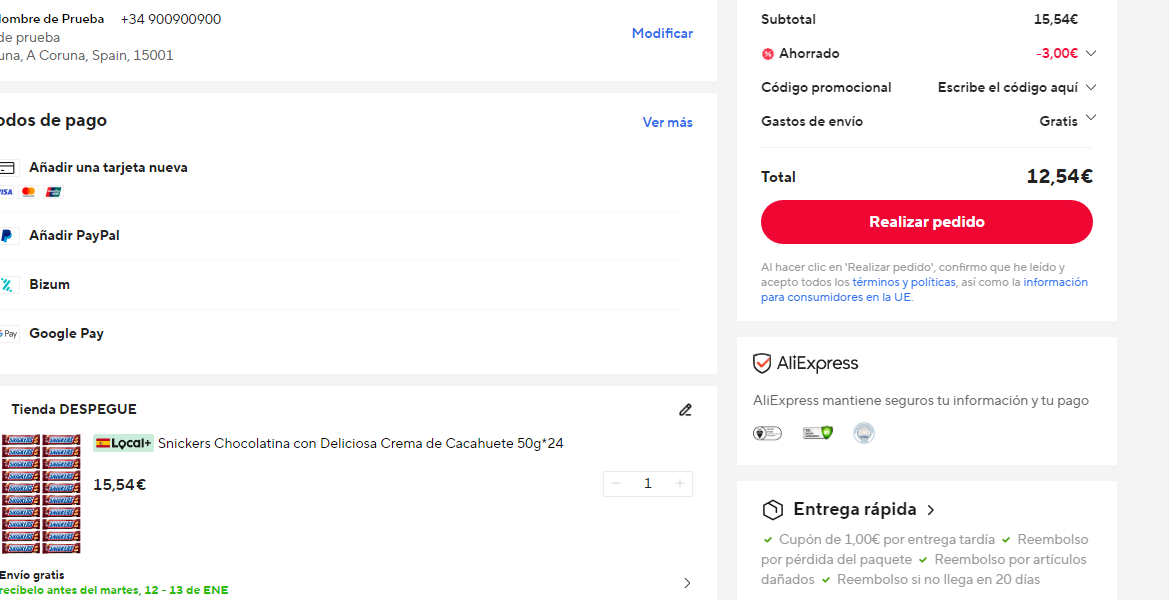Expand the Código promocional chevron

coord(1091,87)
